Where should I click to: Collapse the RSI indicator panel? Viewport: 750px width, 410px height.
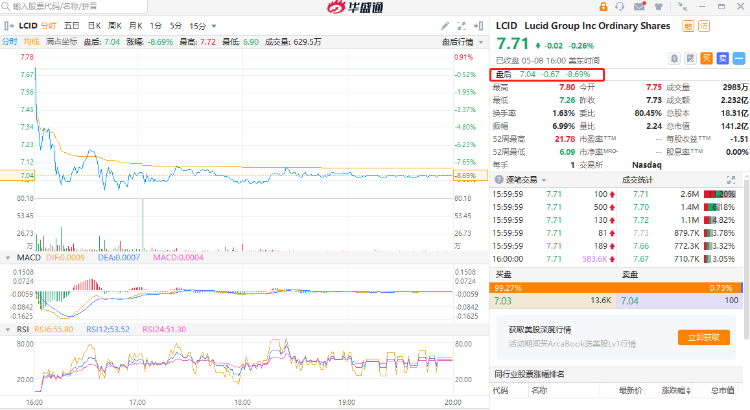pos(8,330)
